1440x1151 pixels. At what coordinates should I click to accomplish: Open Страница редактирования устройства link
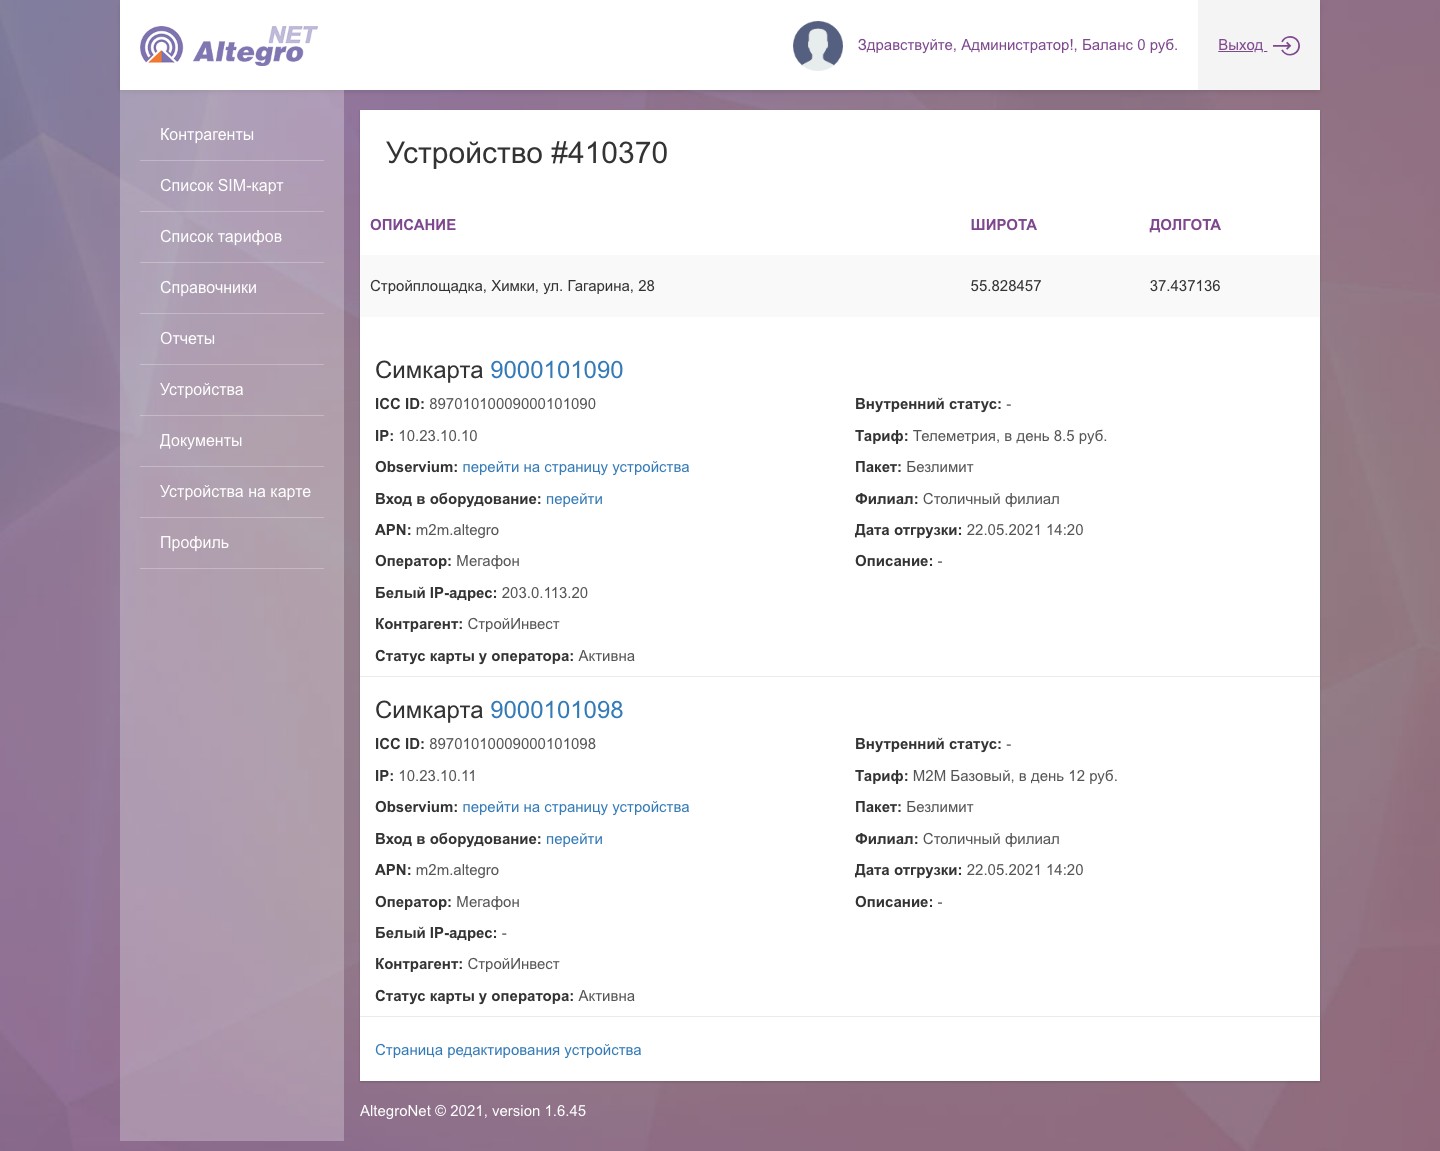(x=508, y=1050)
